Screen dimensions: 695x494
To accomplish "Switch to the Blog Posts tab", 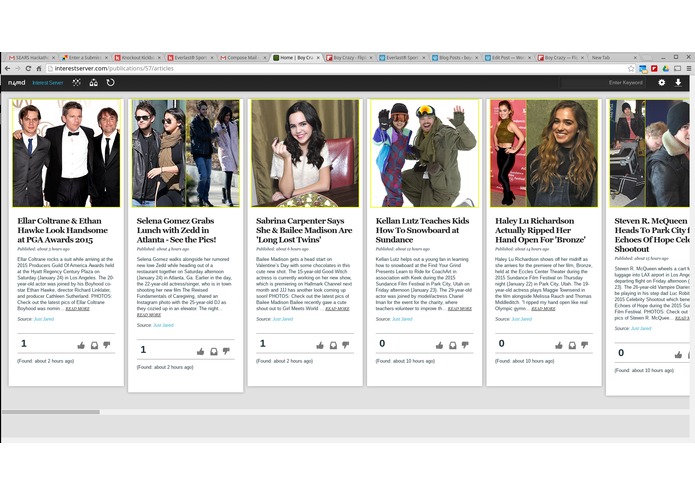I will (x=455, y=58).
